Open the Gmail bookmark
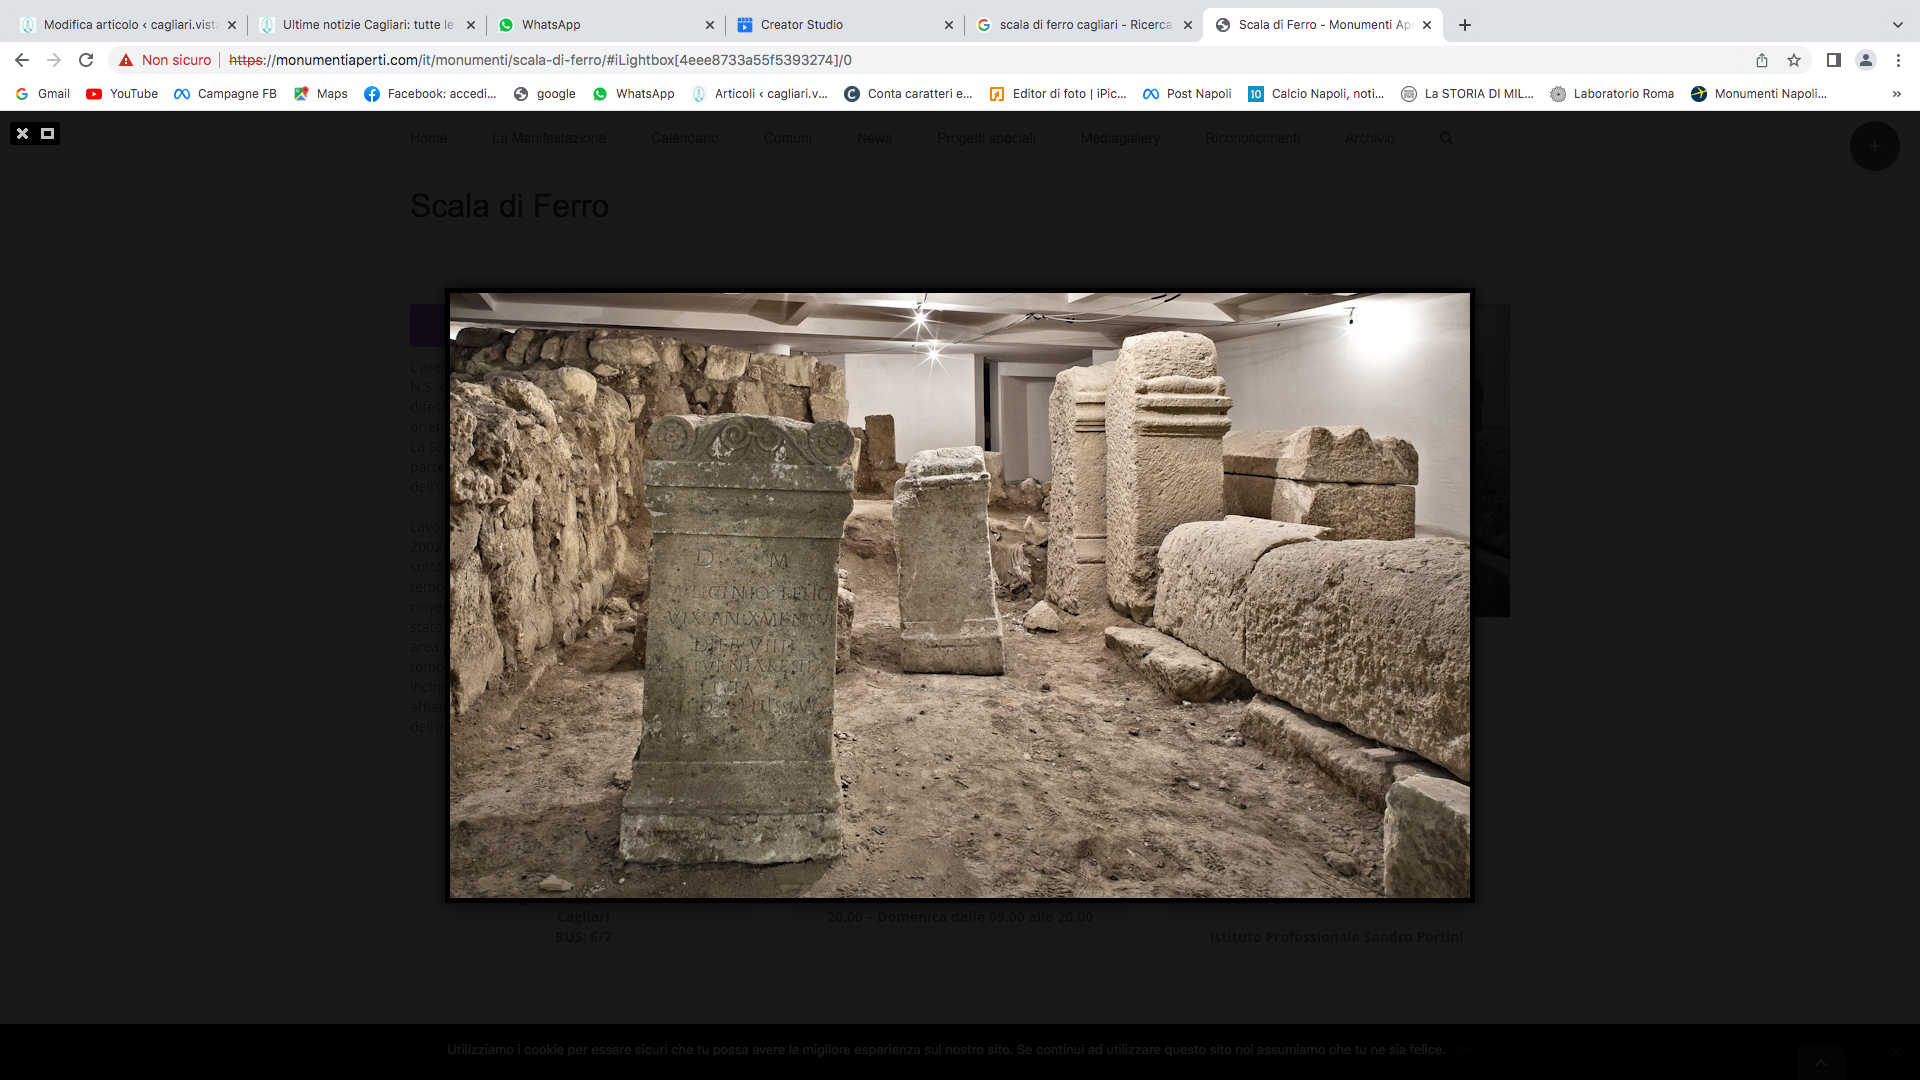 coord(42,94)
